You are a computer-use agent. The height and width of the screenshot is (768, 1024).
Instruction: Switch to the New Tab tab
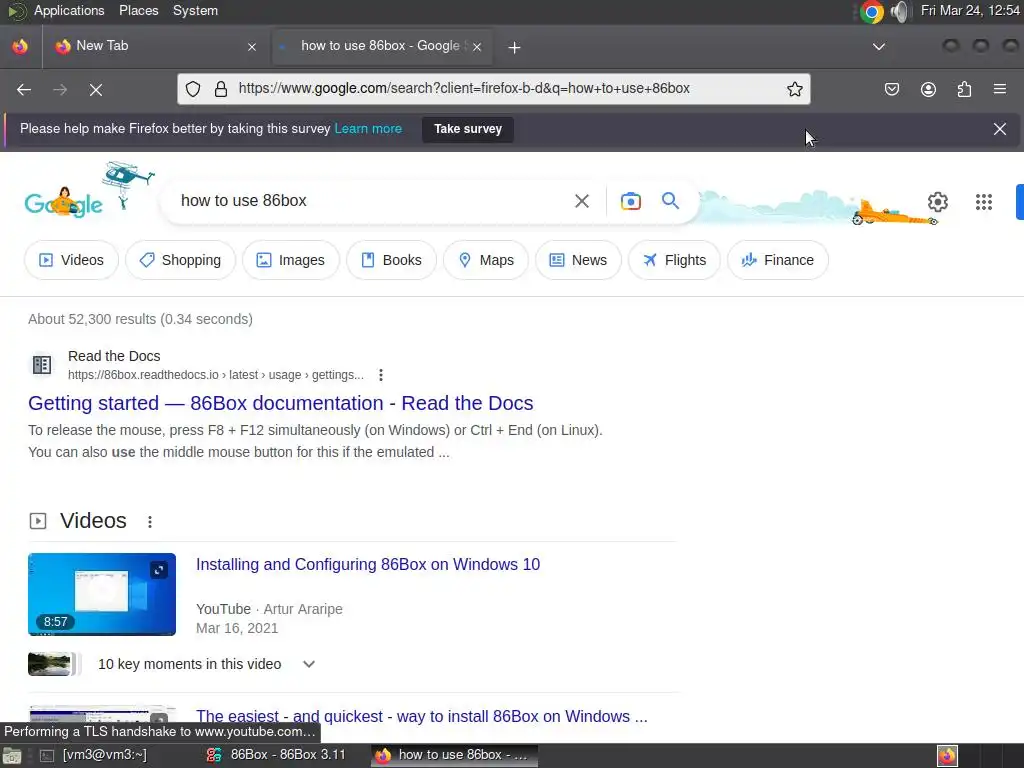point(155,46)
